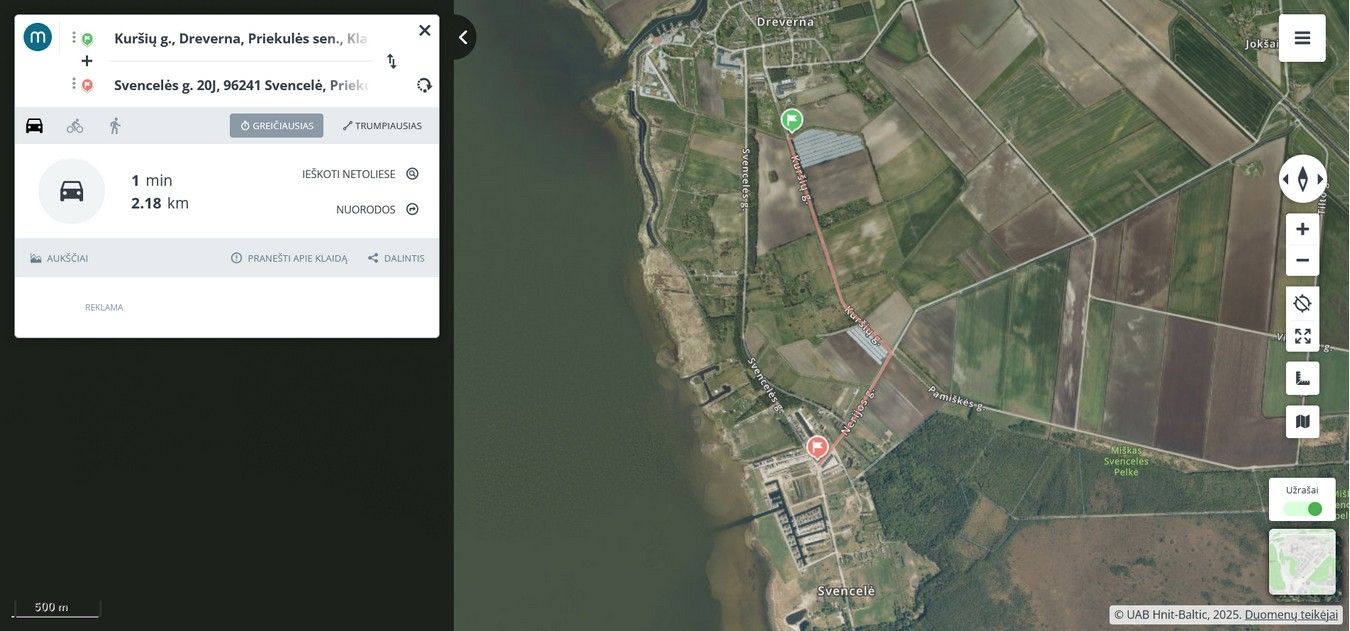Zoom out of the map

click(x=1302, y=260)
